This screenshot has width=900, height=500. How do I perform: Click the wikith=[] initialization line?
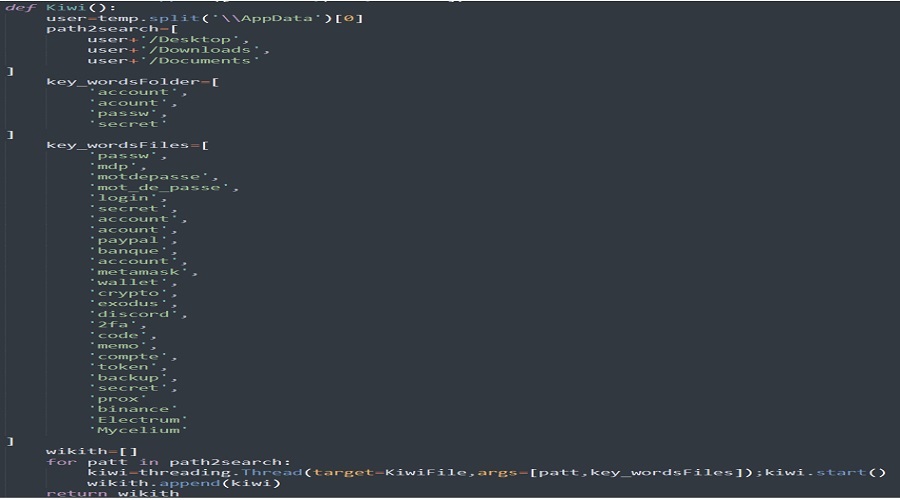tap(92, 452)
